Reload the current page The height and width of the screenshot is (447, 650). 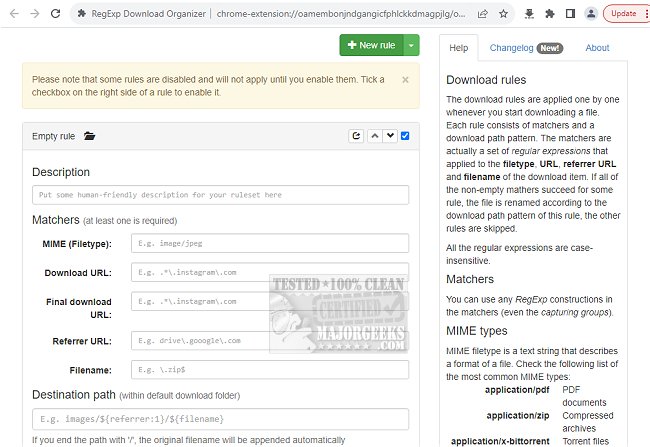pos(56,14)
